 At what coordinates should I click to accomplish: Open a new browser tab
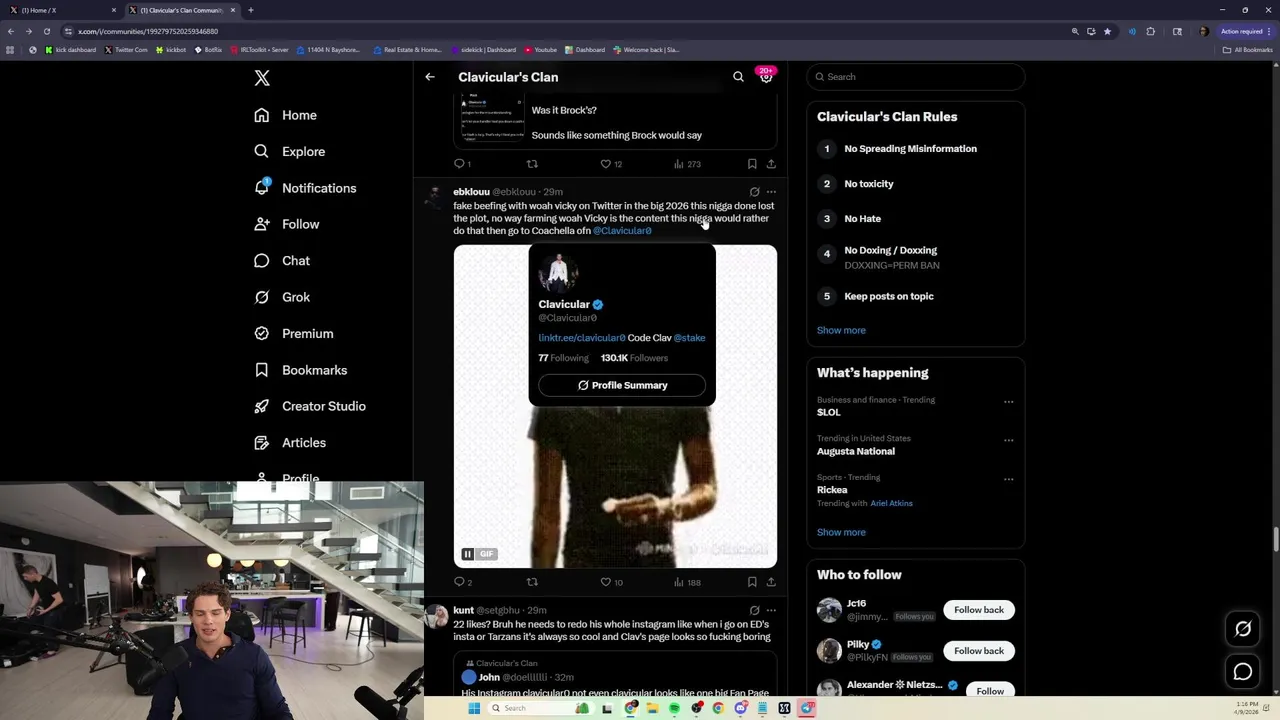coord(251,10)
